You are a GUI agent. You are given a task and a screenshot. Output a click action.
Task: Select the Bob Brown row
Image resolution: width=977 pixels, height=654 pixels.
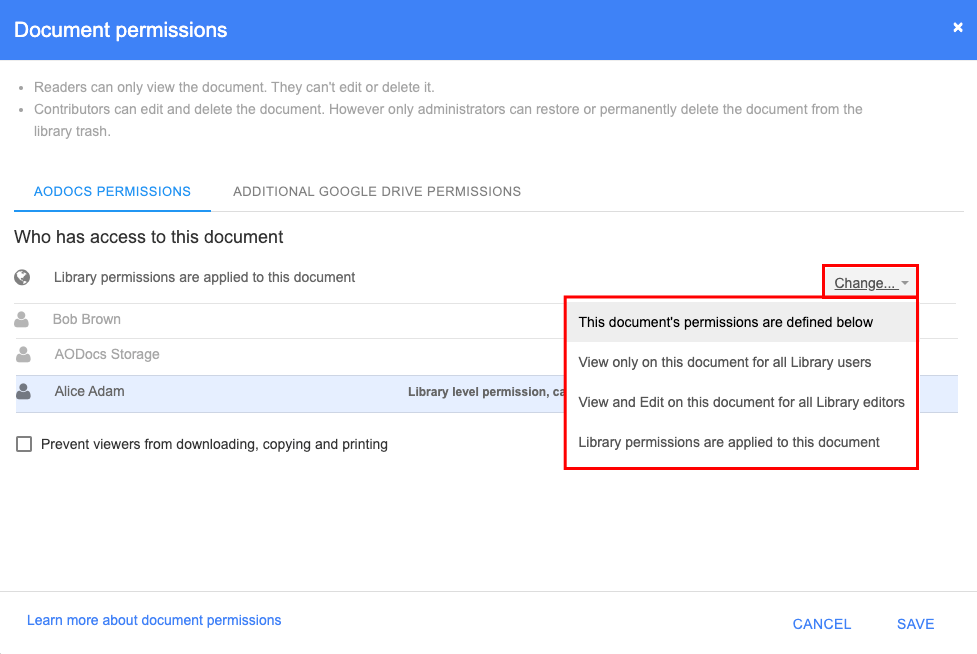pyautogui.click(x=290, y=321)
